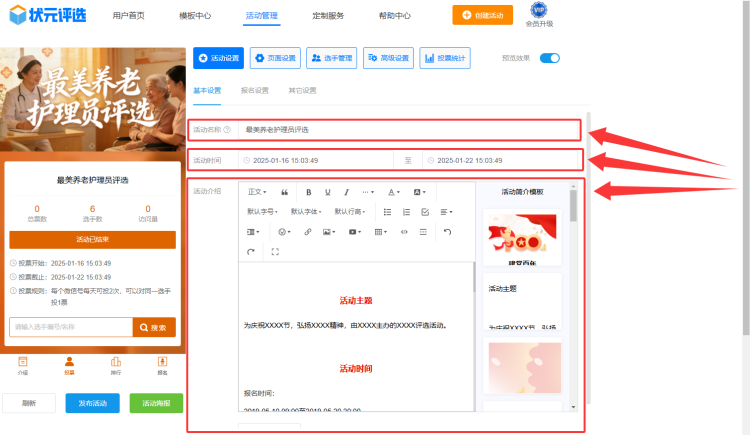Open the font color dropdown

[394, 192]
